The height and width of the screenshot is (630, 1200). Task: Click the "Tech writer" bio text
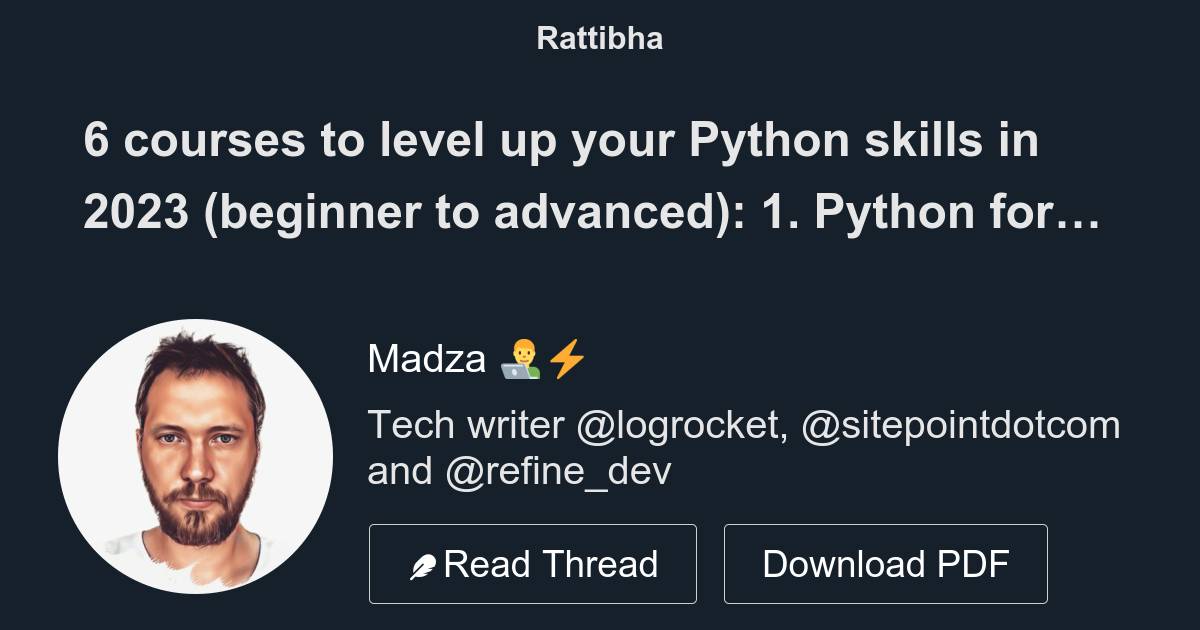[x=466, y=426]
